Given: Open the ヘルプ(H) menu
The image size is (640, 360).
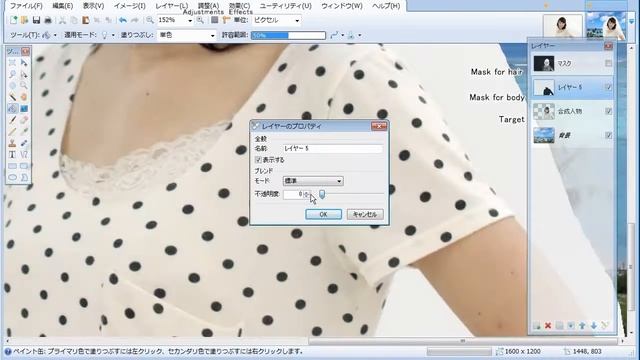Looking at the screenshot, I should (386, 6).
